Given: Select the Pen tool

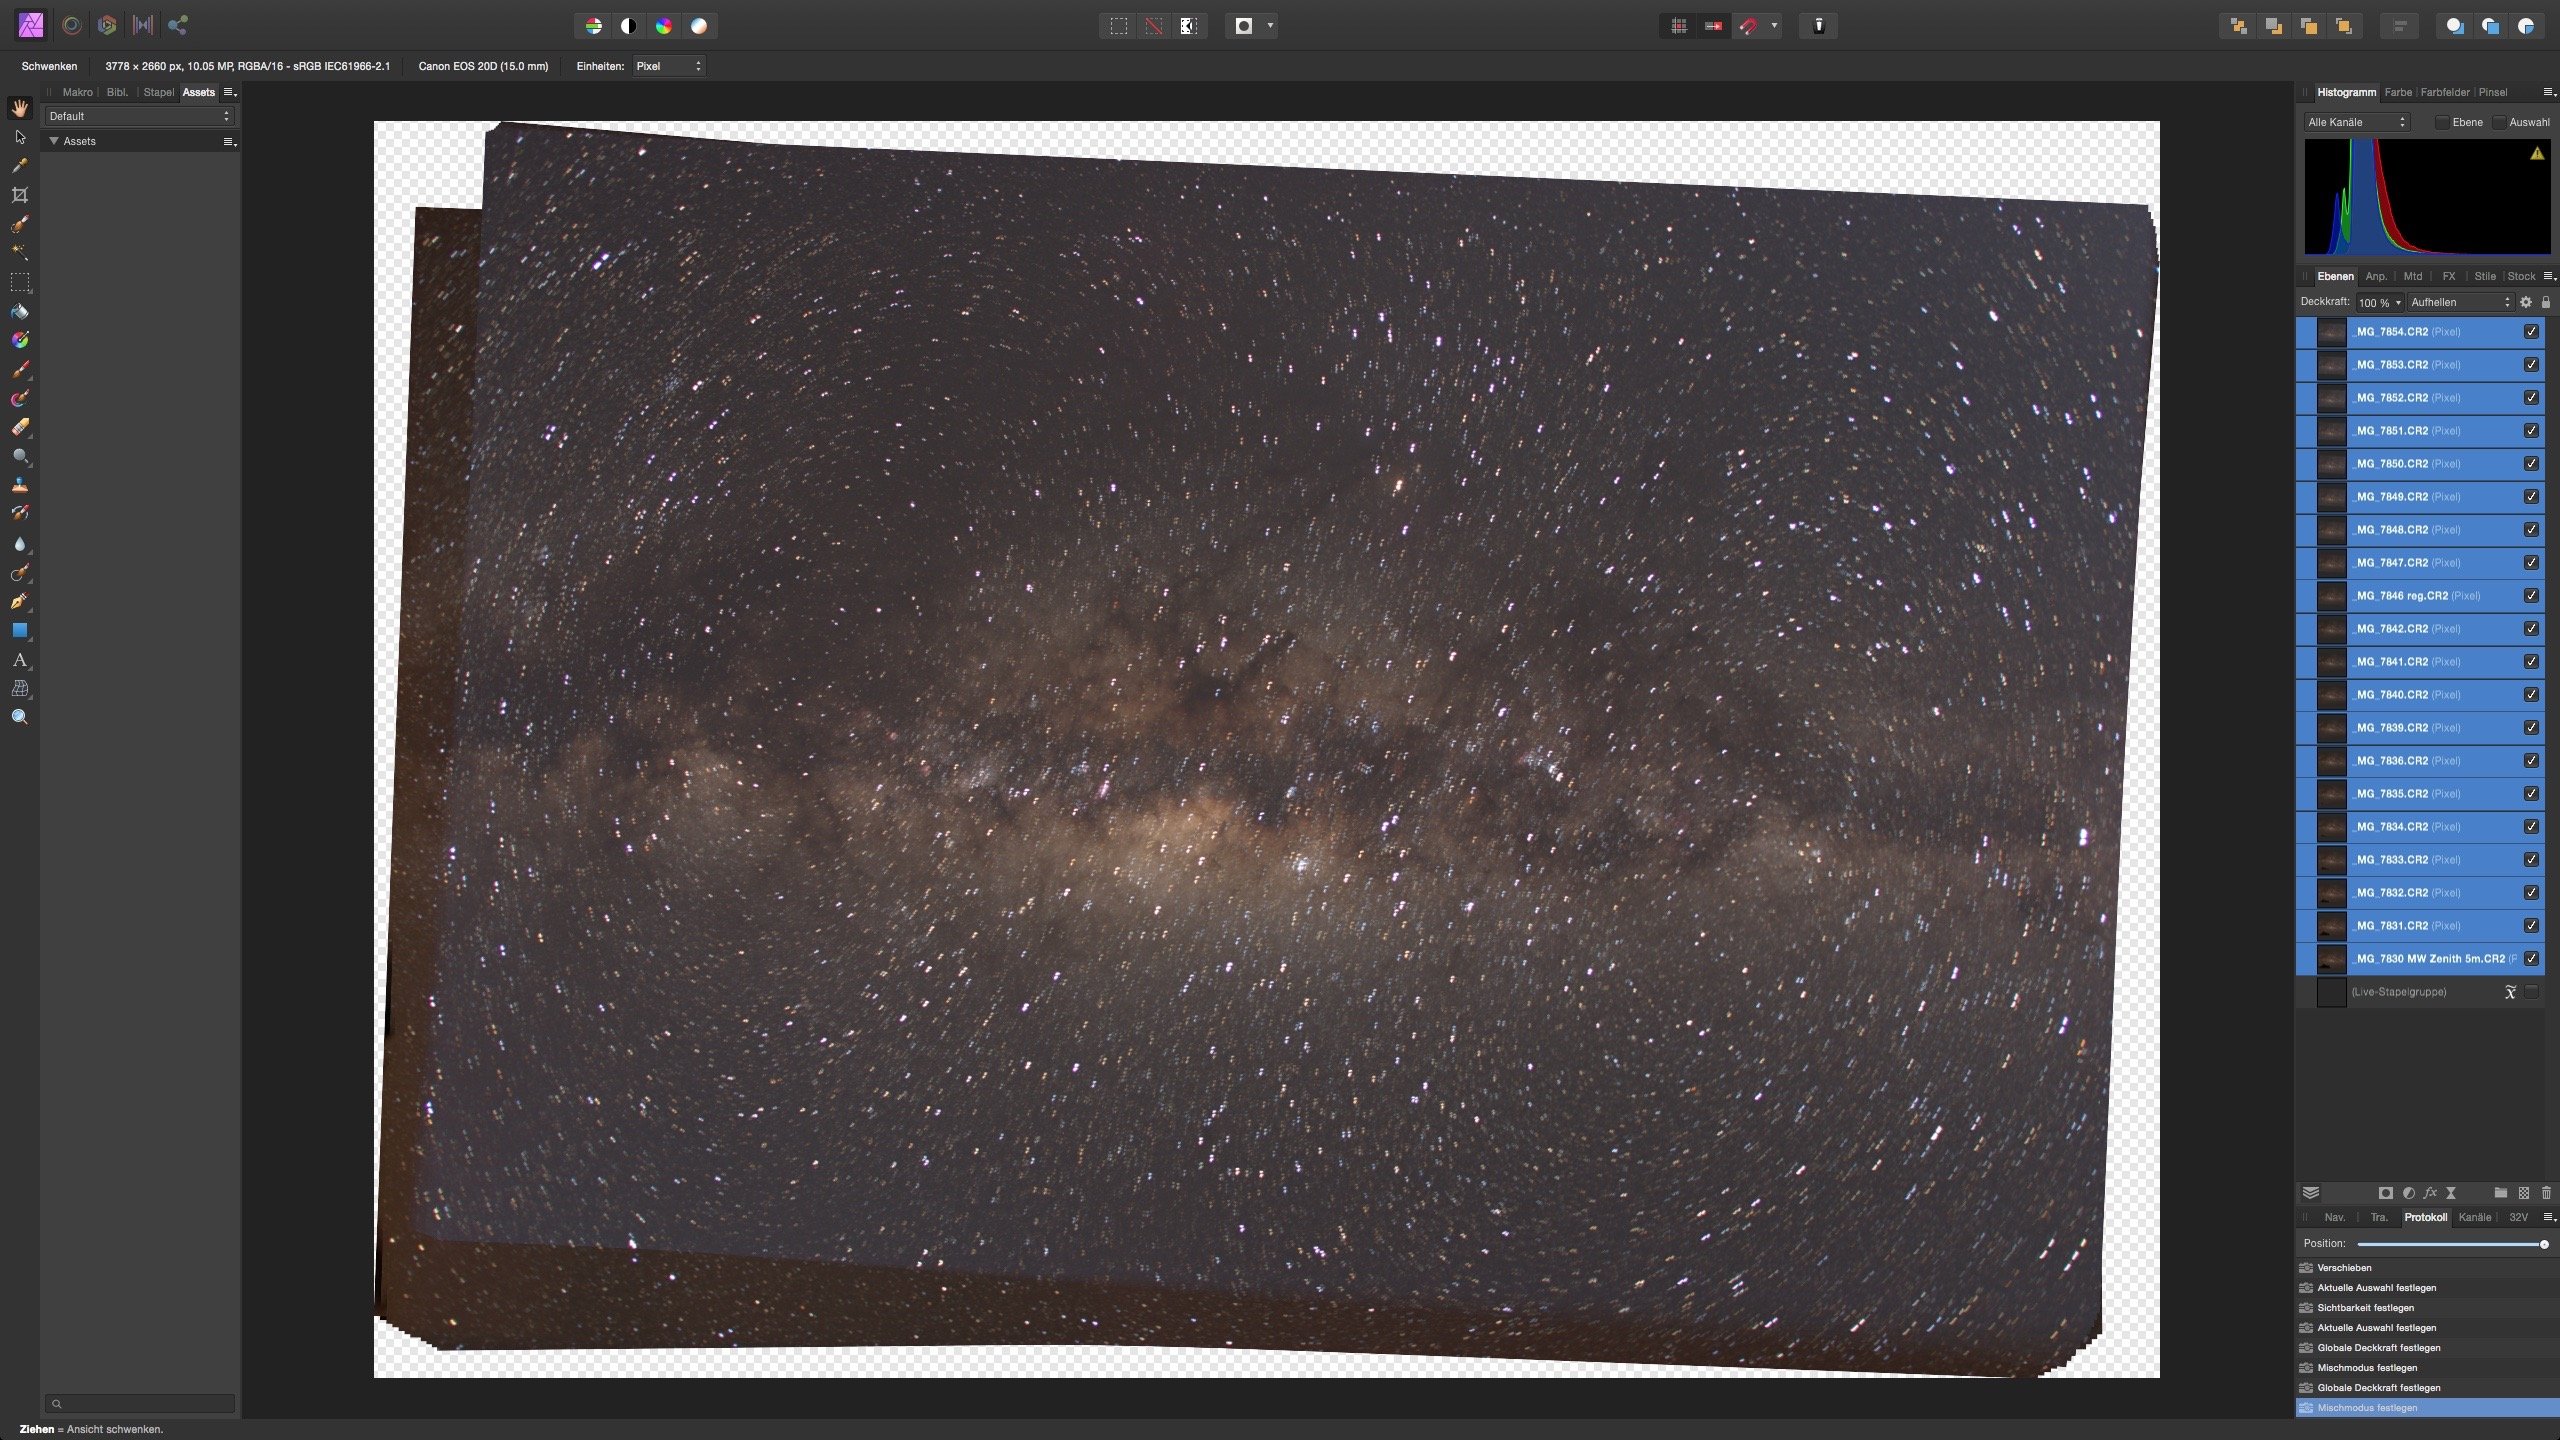Looking at the screenshot, I should tap(19, 602).
